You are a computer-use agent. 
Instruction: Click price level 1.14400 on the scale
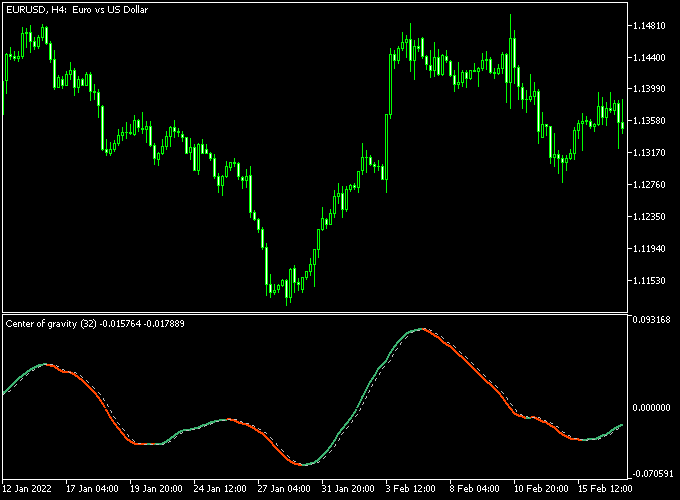649,57
